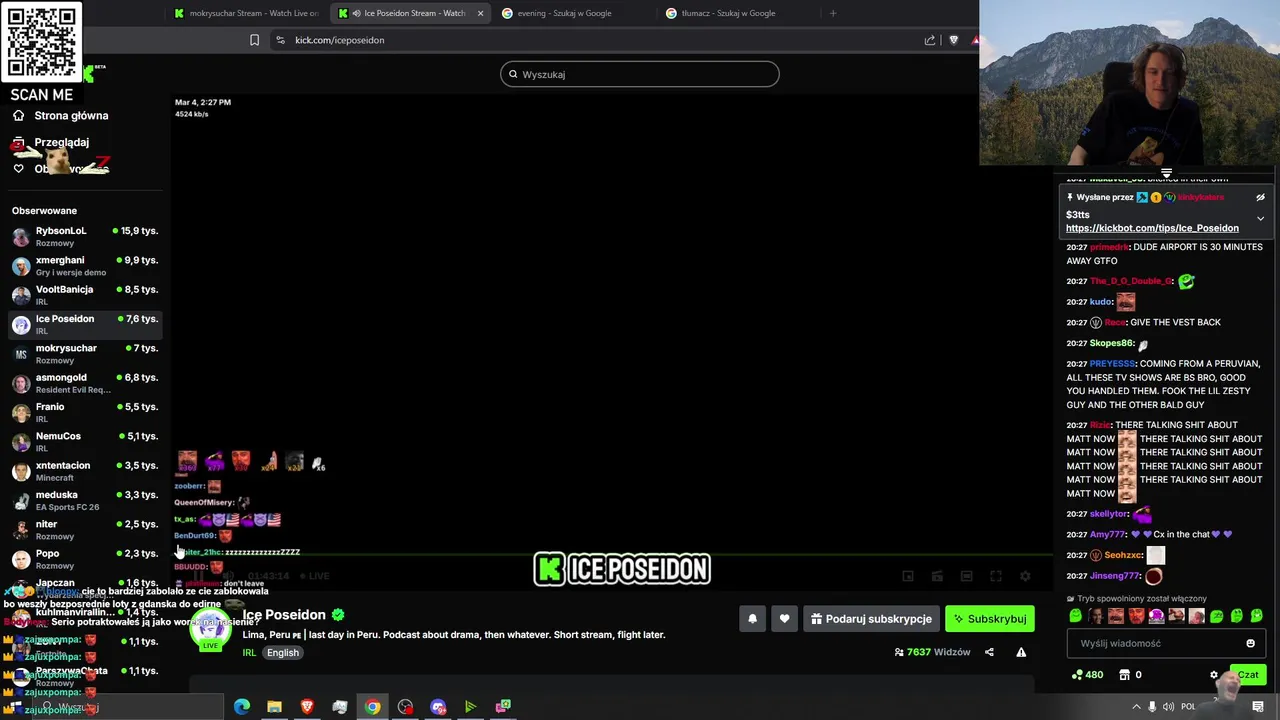Viewport: 1280px width, 720px height.
Task: Share the stream via the share icon
Action: click(x=989, y=652)
